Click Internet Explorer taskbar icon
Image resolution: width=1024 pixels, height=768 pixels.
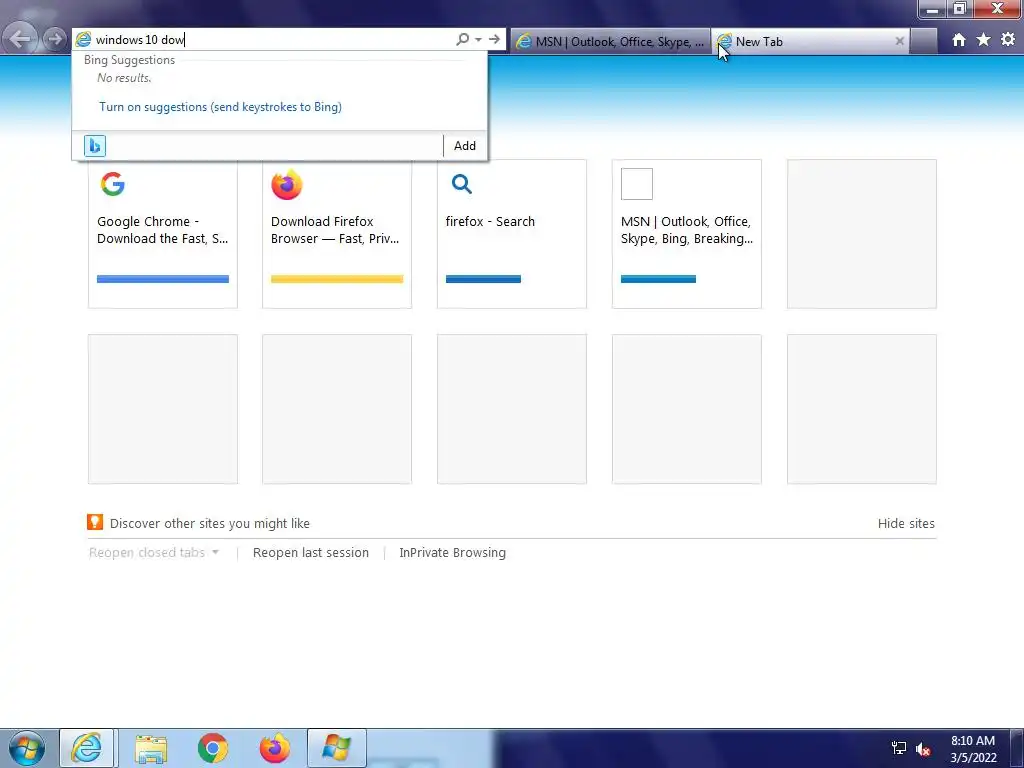coord(88,748)
